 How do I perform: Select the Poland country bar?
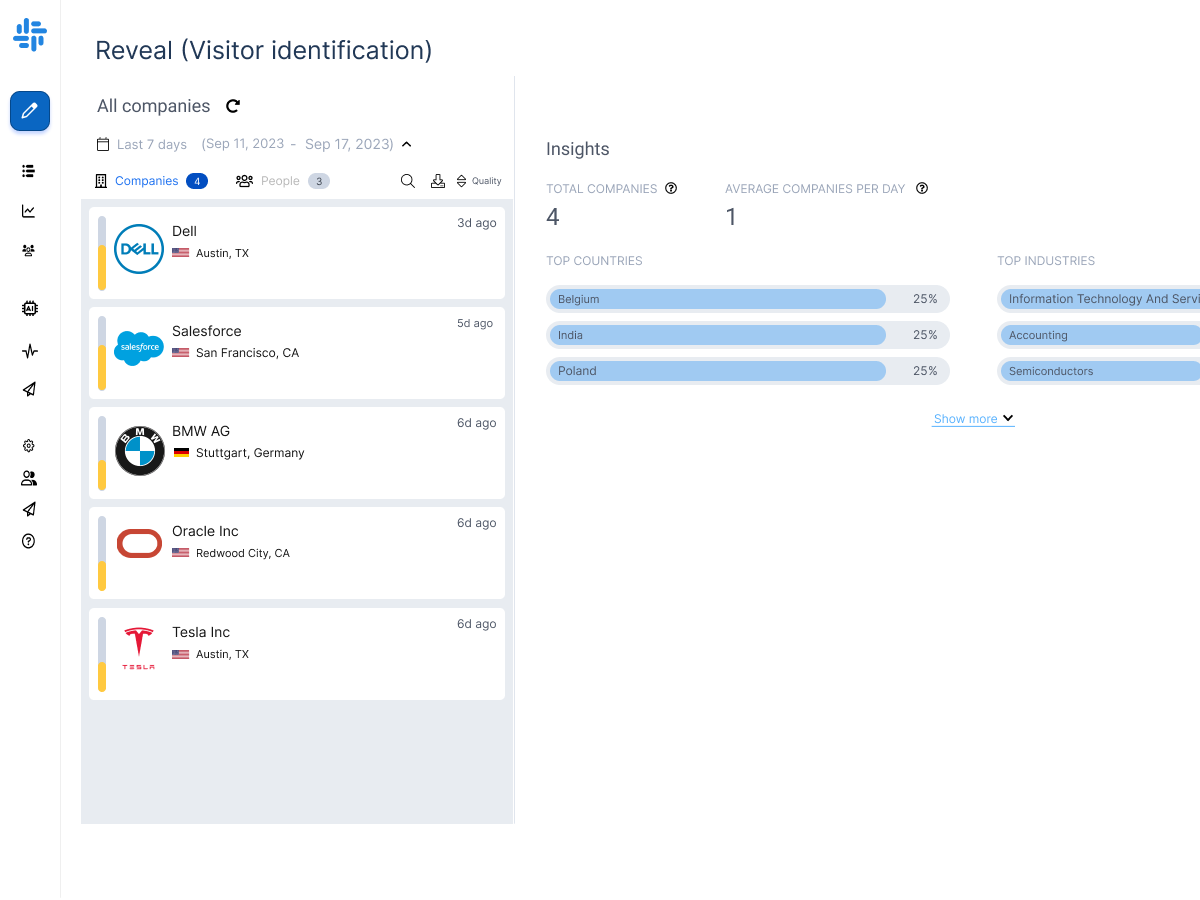click(748, 371)
